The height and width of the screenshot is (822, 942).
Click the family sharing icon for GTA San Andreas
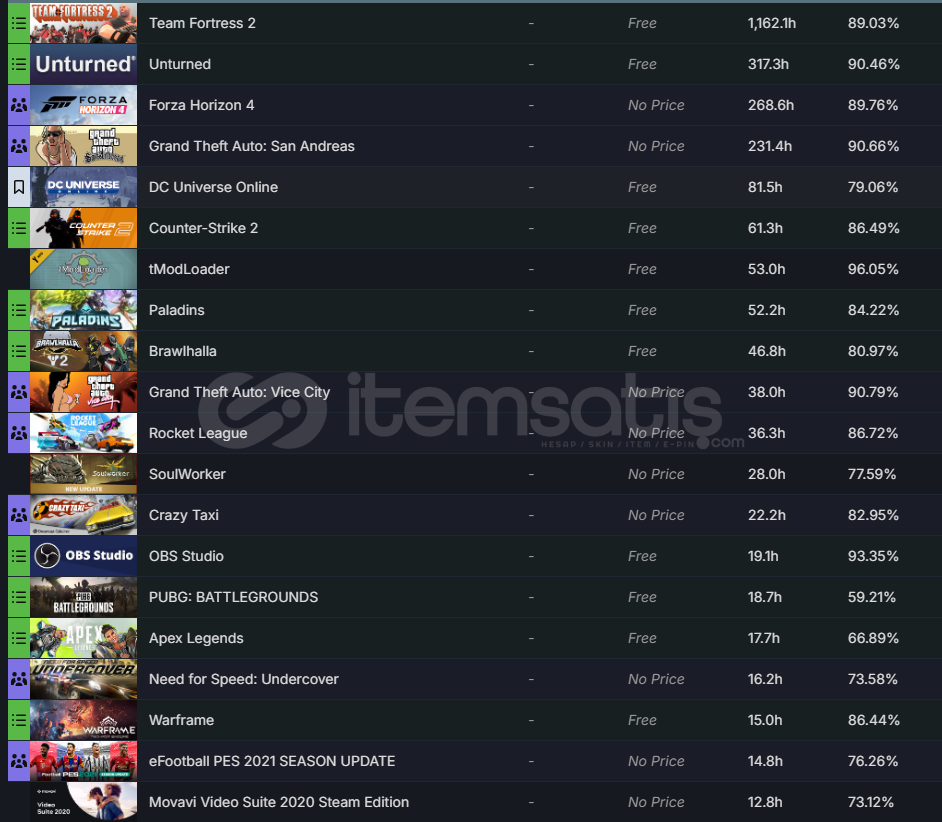pos(19,146)
